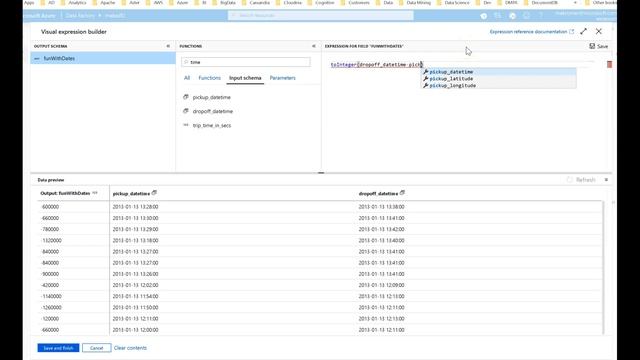Switch to the Functions tab
Screen dimensions: 640x360
coord(209,78)
